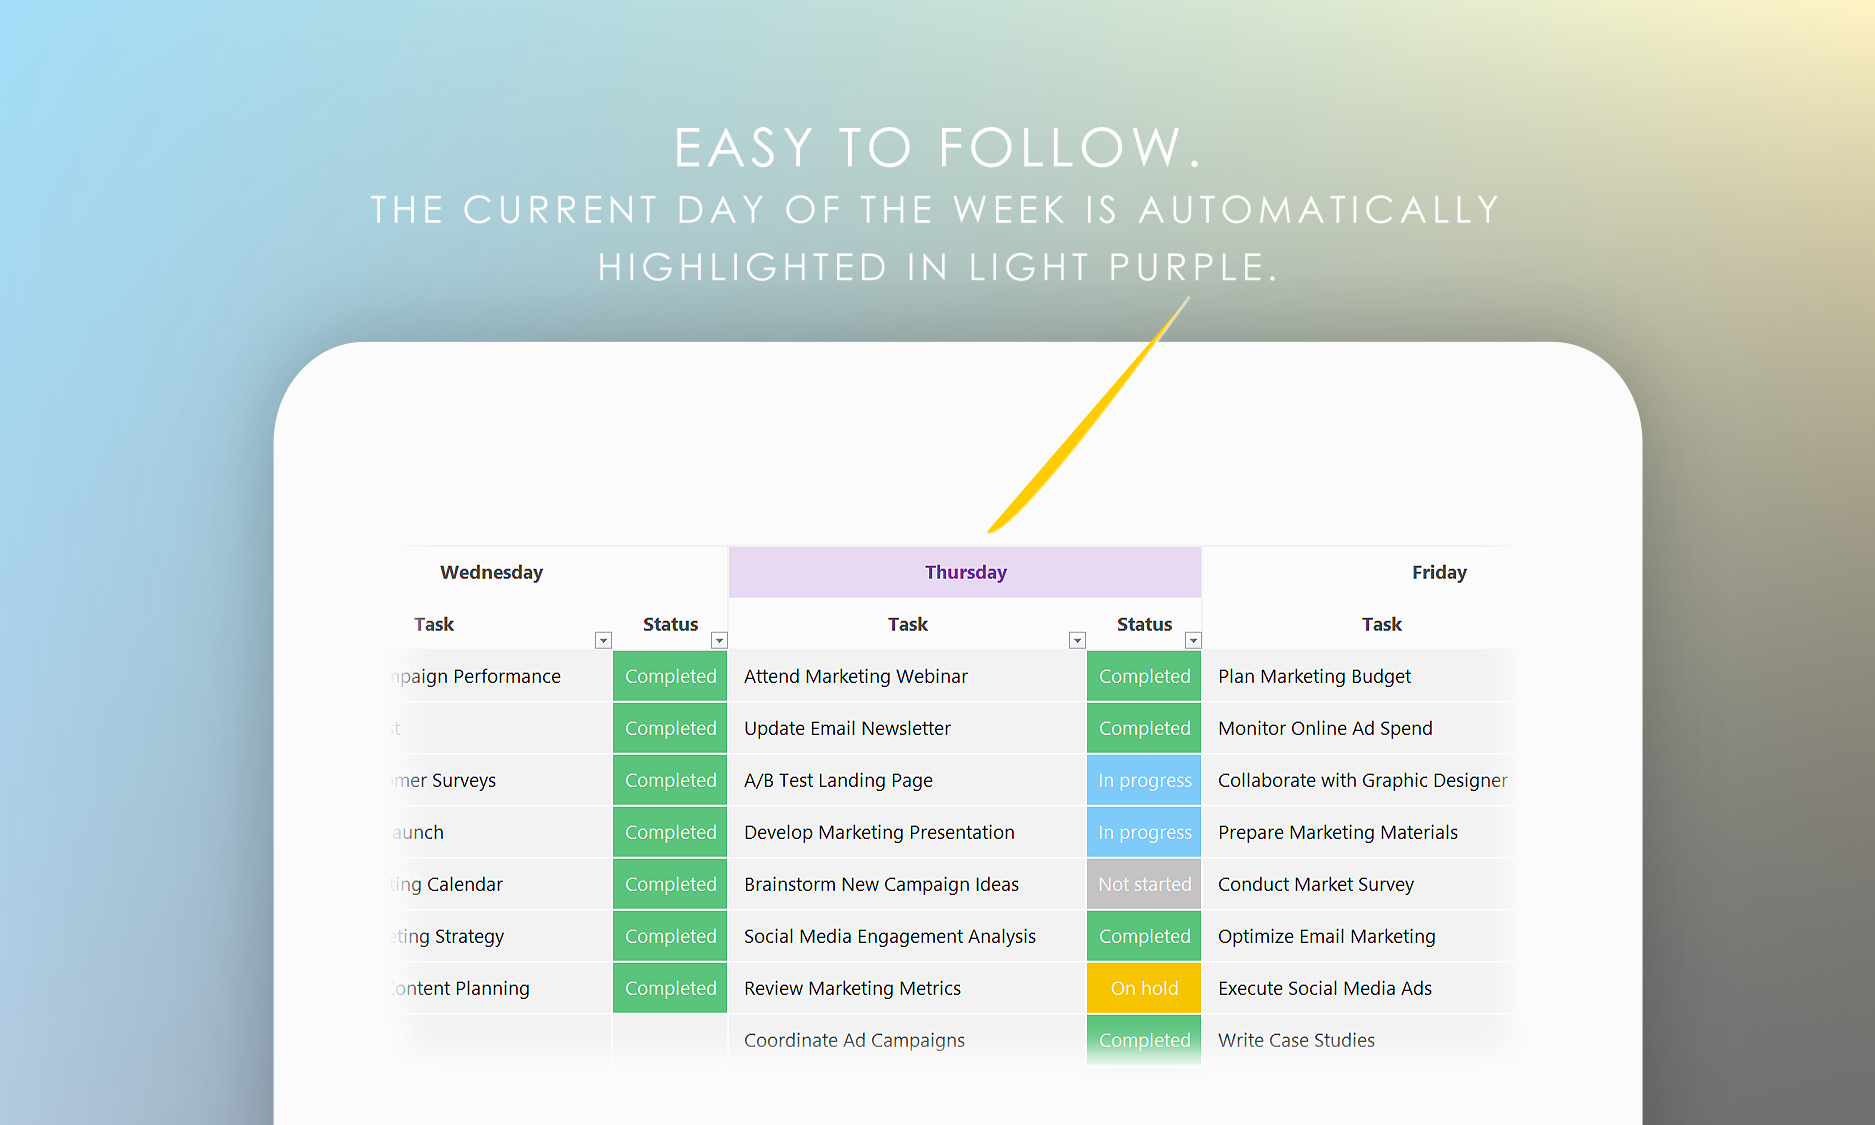1875x1125 pixels.
Task: Select the Plan Marketing Budget task
Action: [x=1314, y=676]
